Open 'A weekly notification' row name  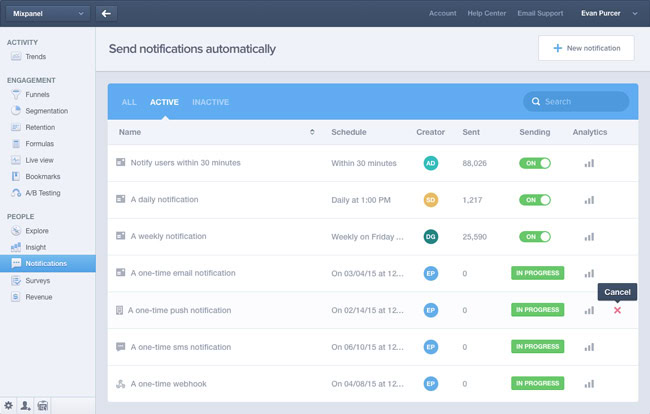click(168, 236)
